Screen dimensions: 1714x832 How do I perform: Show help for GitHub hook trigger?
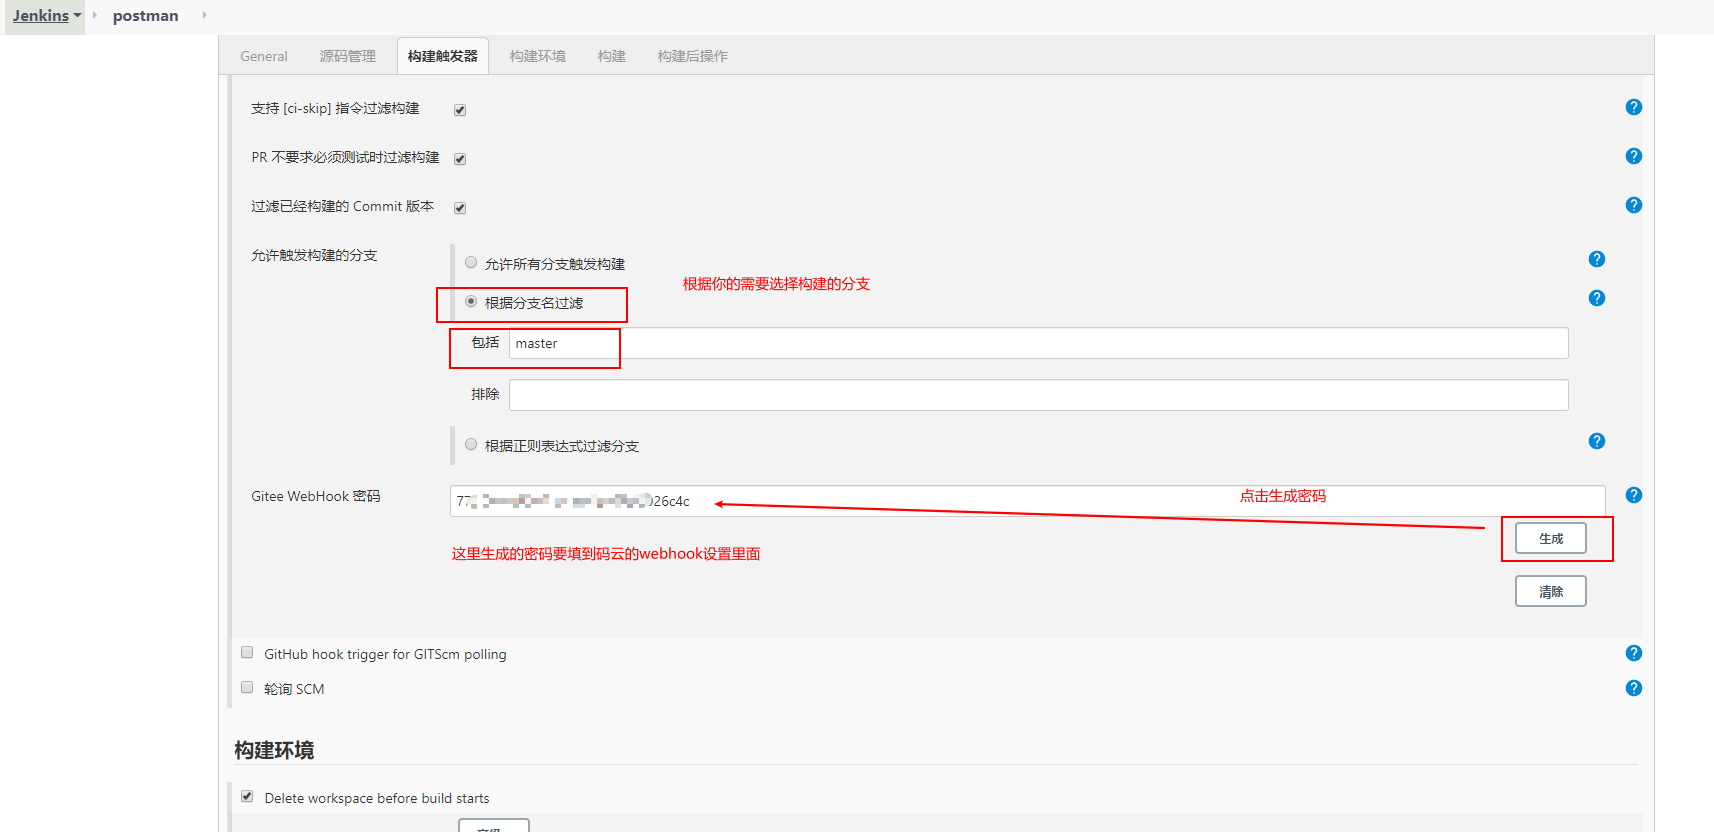coord(1633,653)
